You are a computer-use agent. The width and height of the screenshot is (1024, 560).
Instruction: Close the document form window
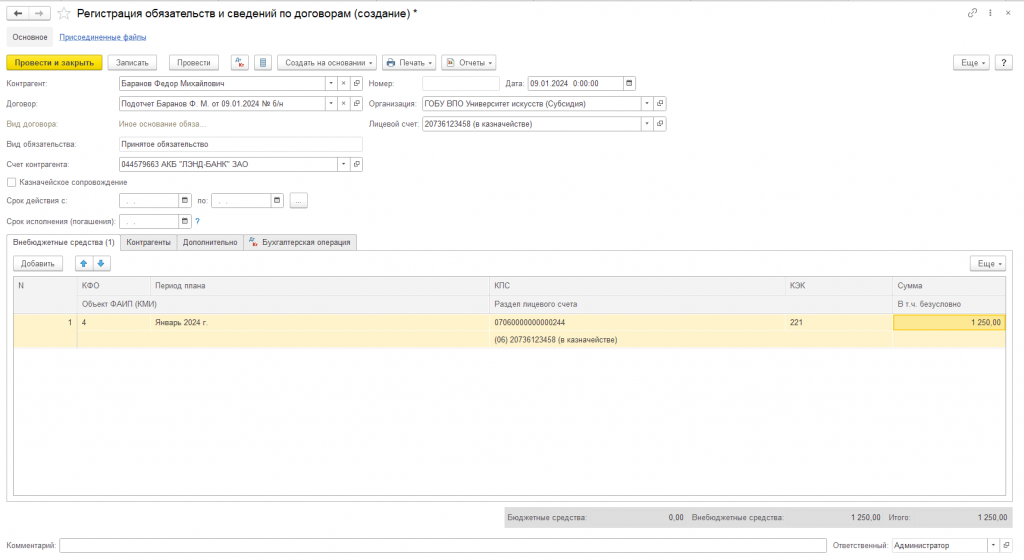coord(1008,12)
